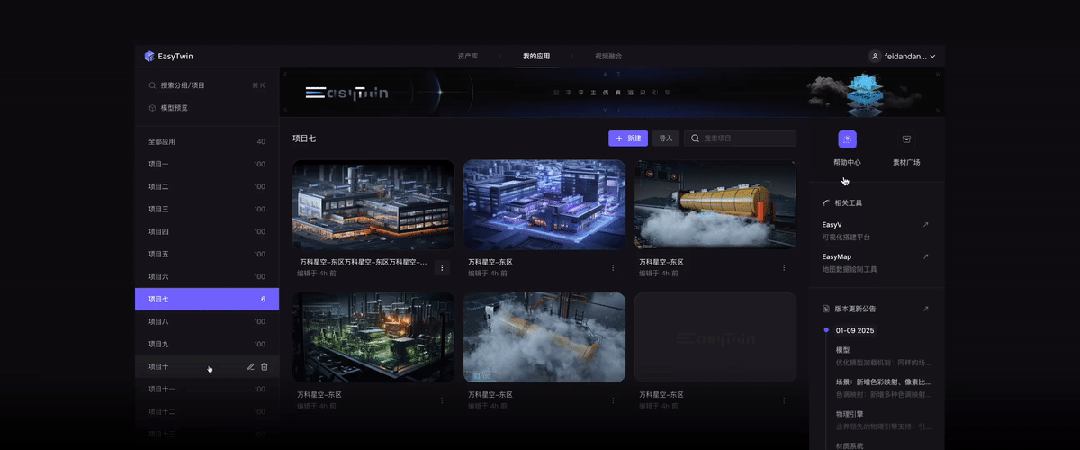The width and height of the screenshot is (1080, 450).
Task: Open the 素材广场 shop icon
Action: [x=906, y=139]
